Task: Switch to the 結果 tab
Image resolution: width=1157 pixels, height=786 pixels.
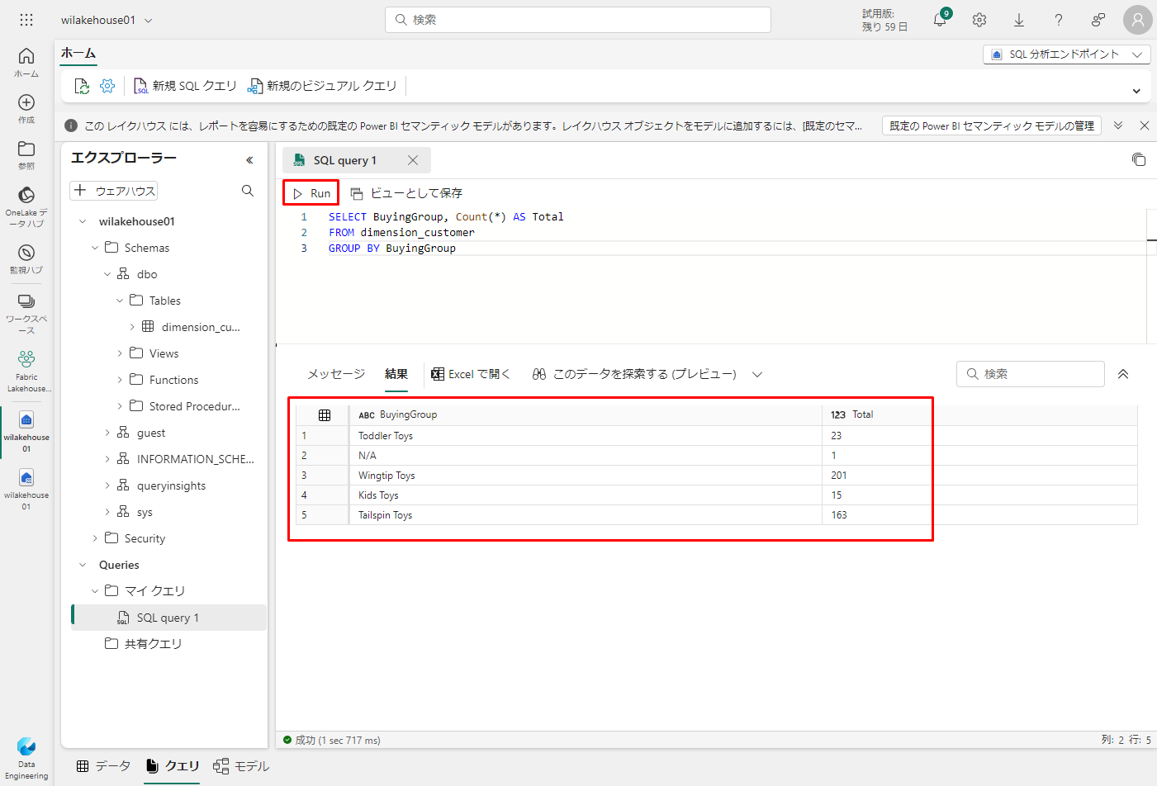Action: point(396,374)
